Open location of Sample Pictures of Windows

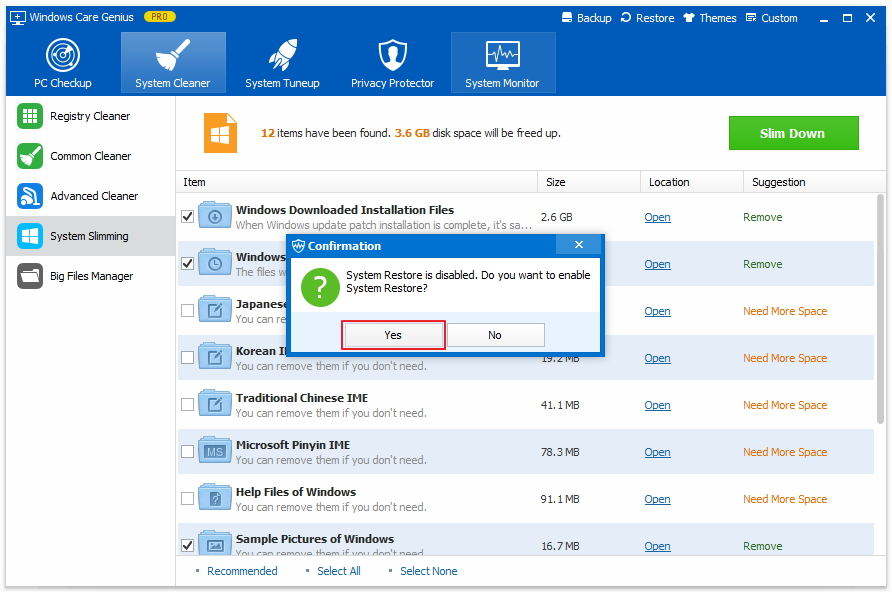pos(657,546)
